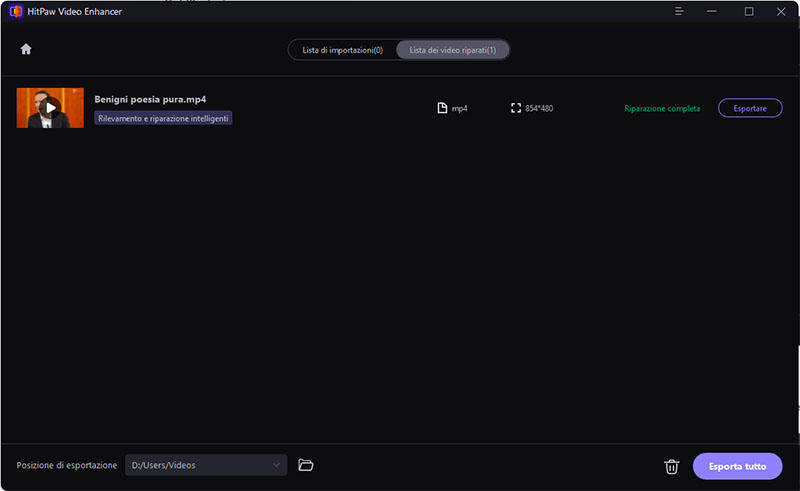Image resolution: width=800 pixels, height=491 pixels.
Task: Click the HitPaw app logo icon
Action: click(13, 12)
